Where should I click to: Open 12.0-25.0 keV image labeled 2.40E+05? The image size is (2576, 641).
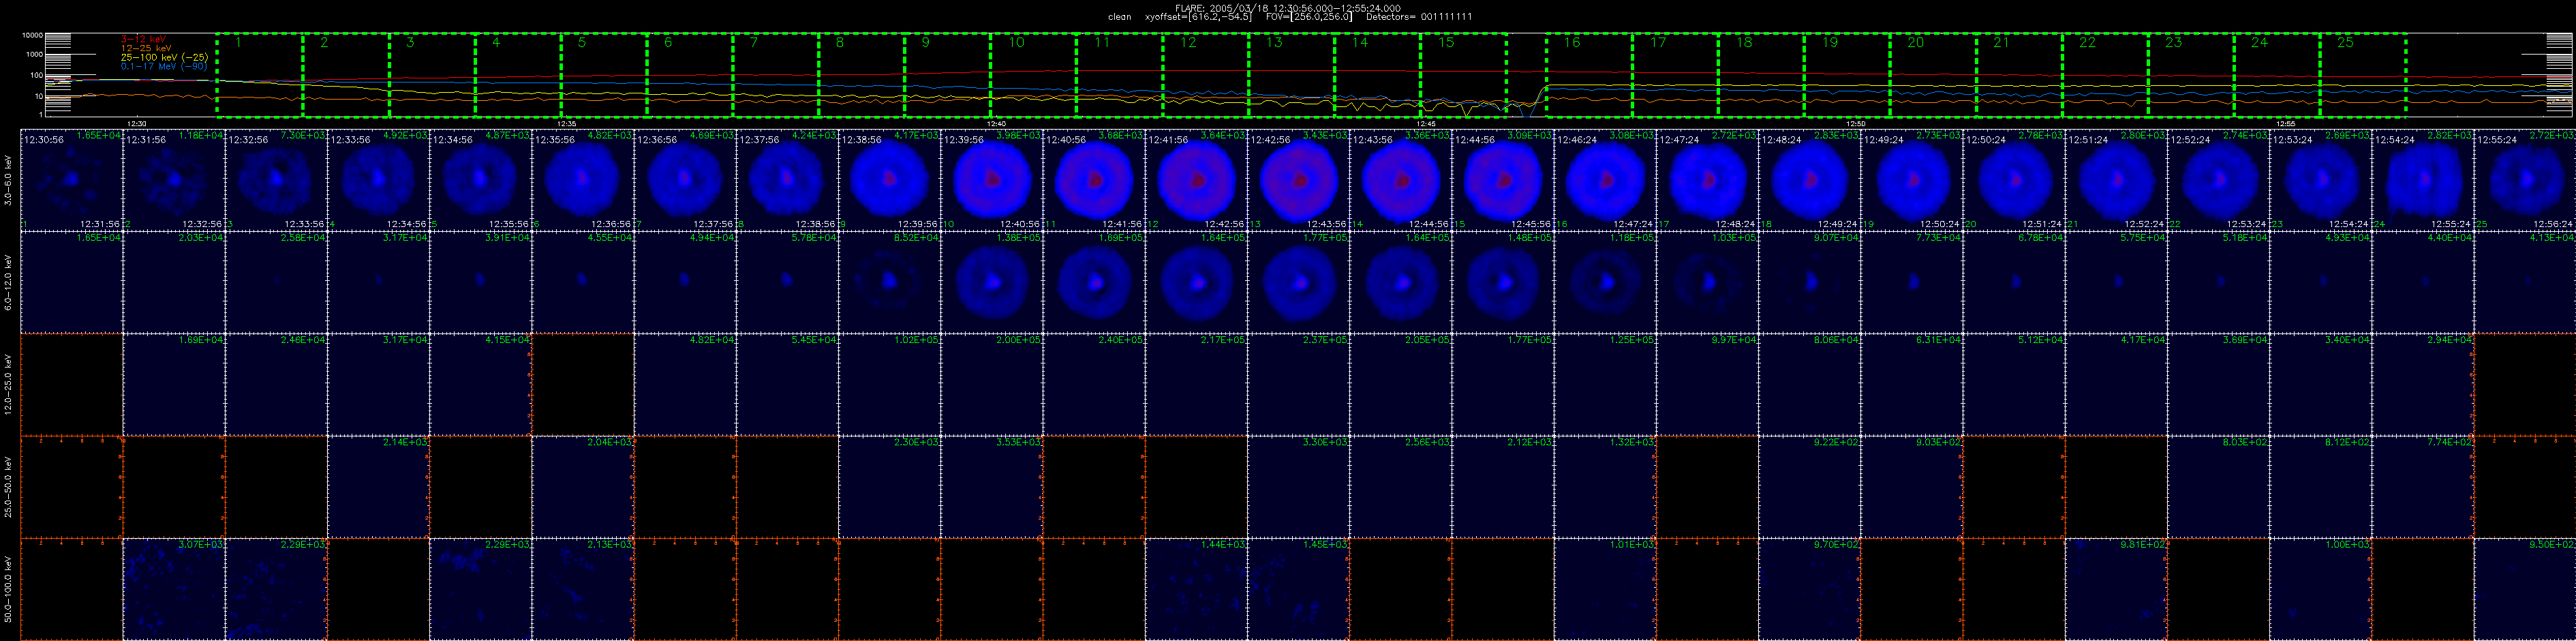coord(1094,384)
